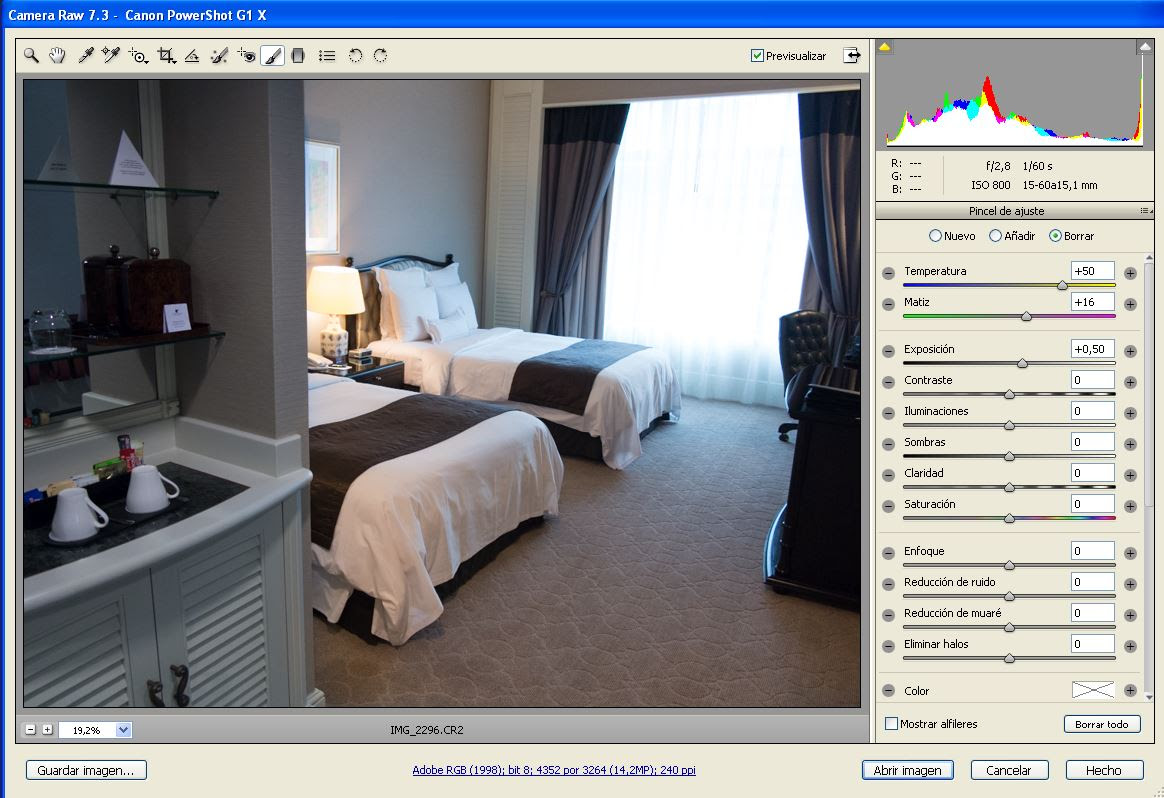Screen dimensions: 1164x798
Task: Select the Borrar radio button
Action: pos(1055,235)
